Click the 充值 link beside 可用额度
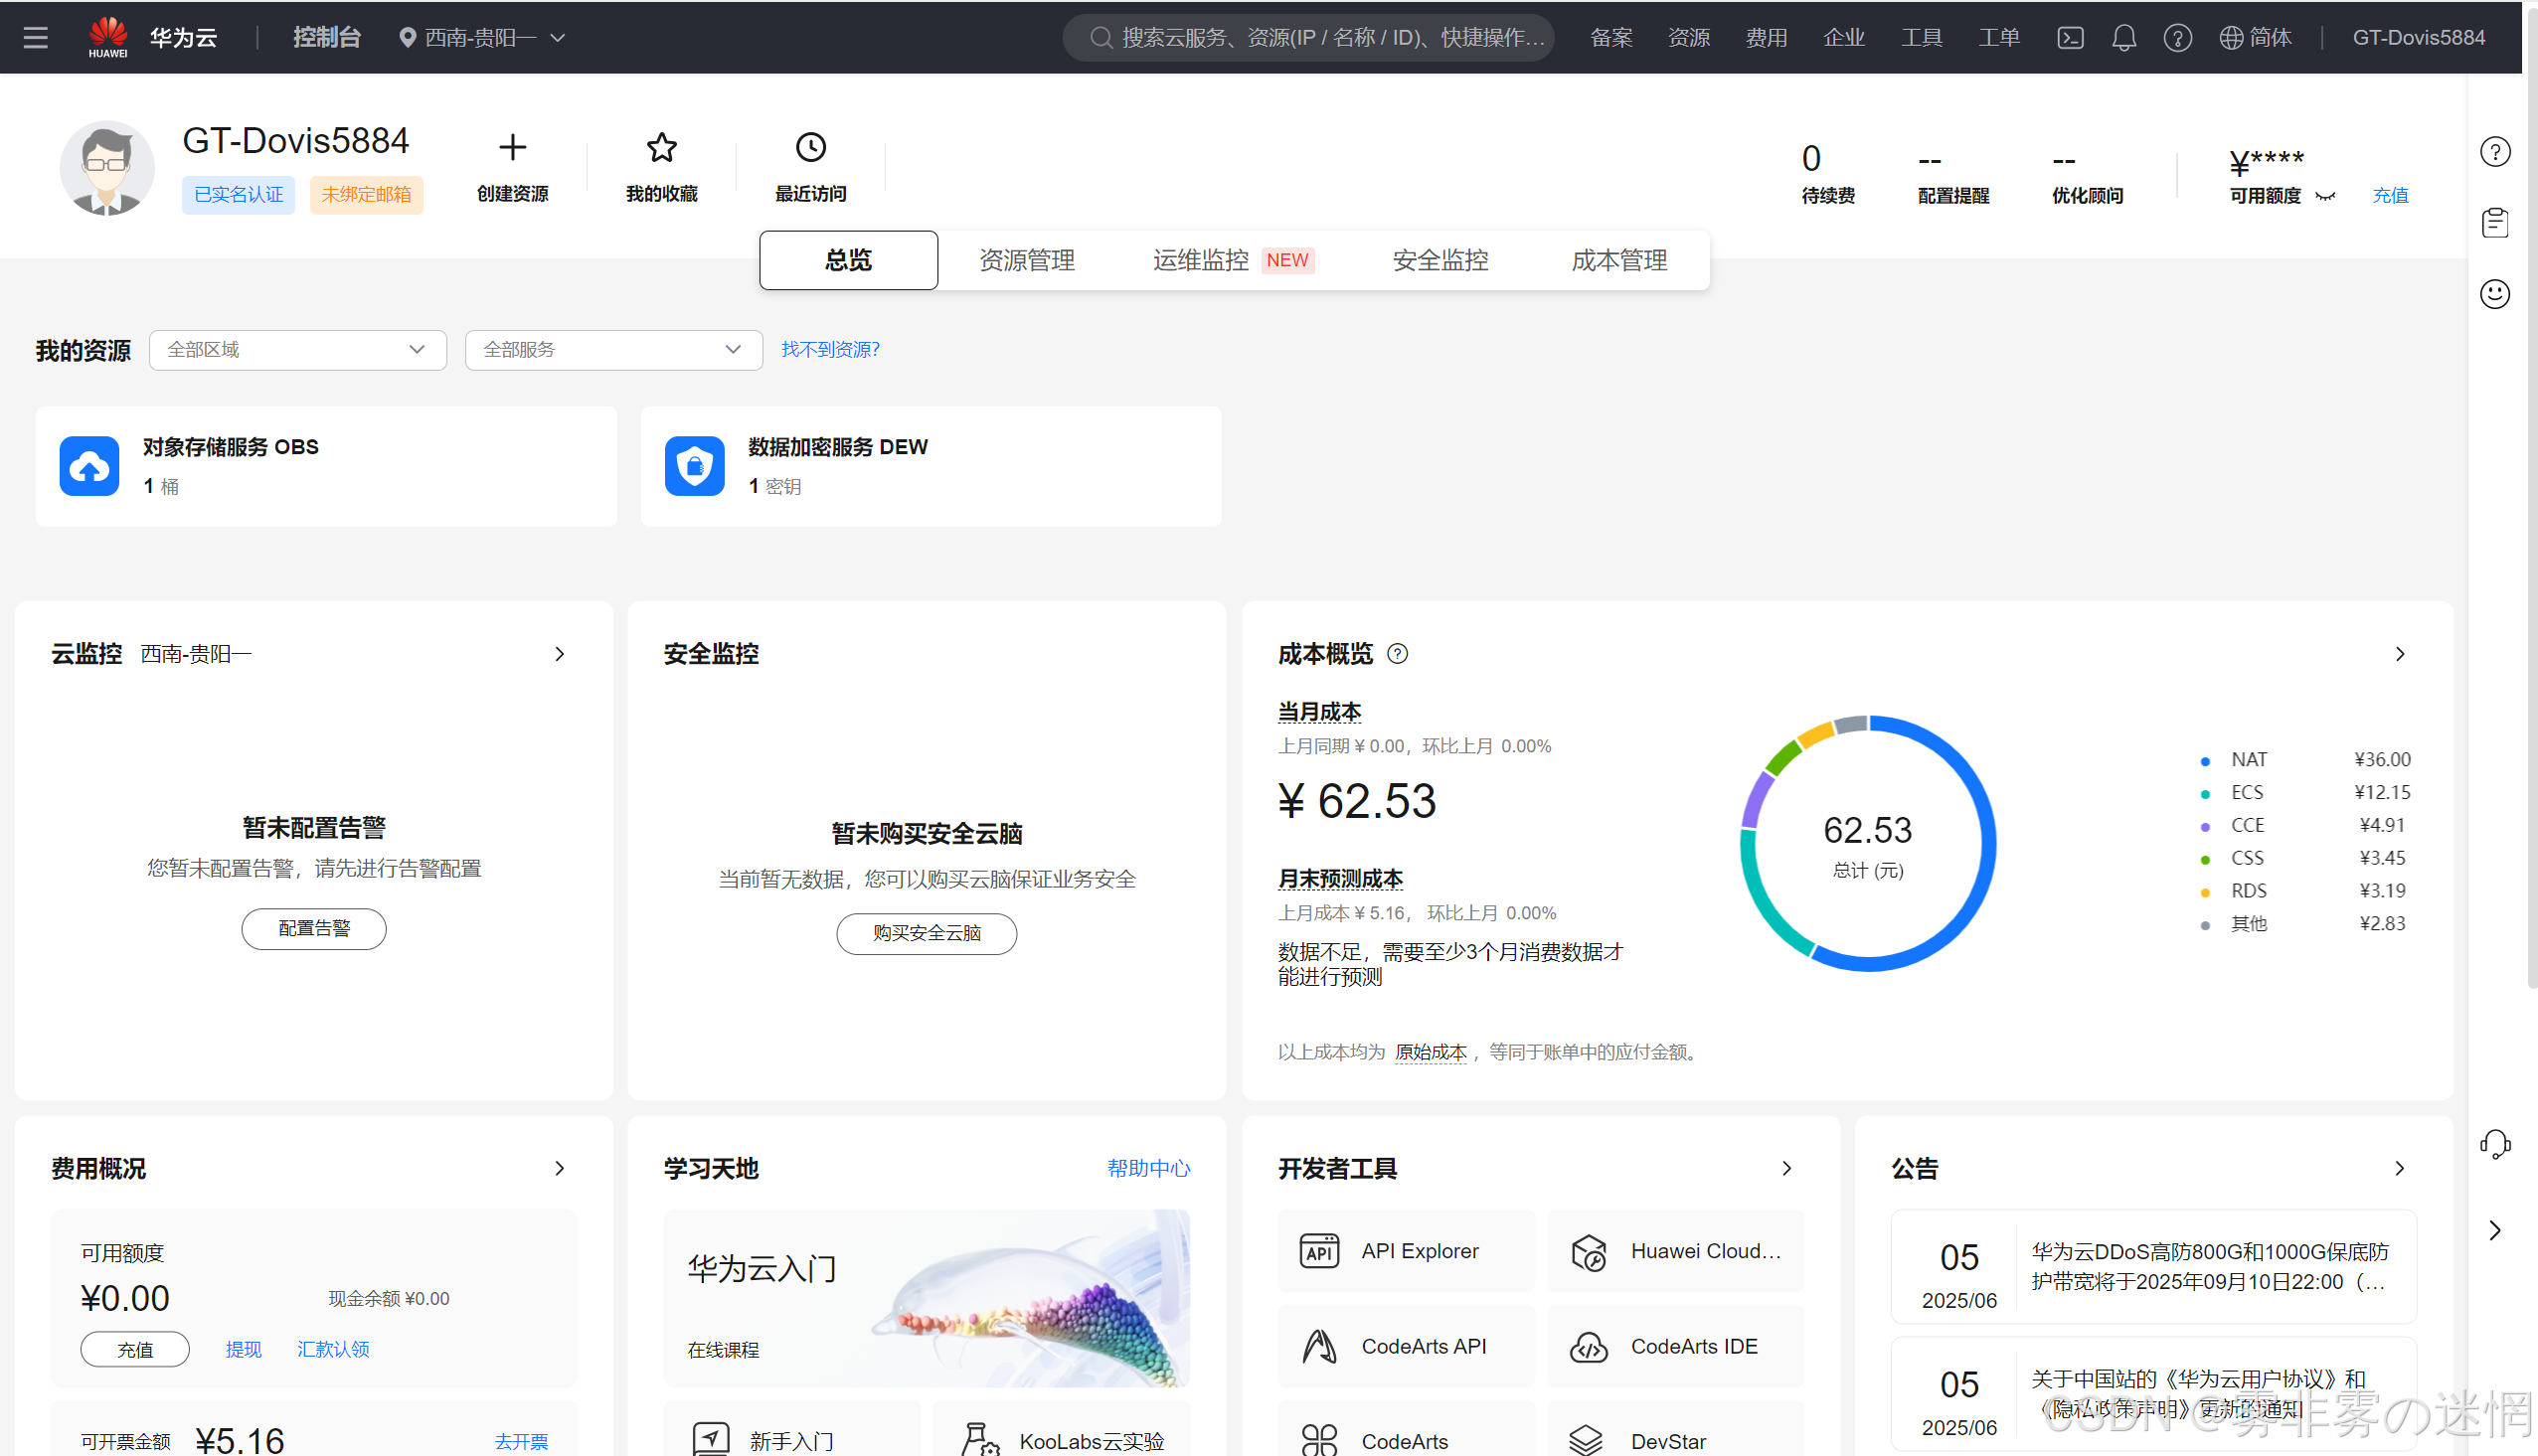The width and height of the screenshot is (2538, 1456). (2390, 196)
